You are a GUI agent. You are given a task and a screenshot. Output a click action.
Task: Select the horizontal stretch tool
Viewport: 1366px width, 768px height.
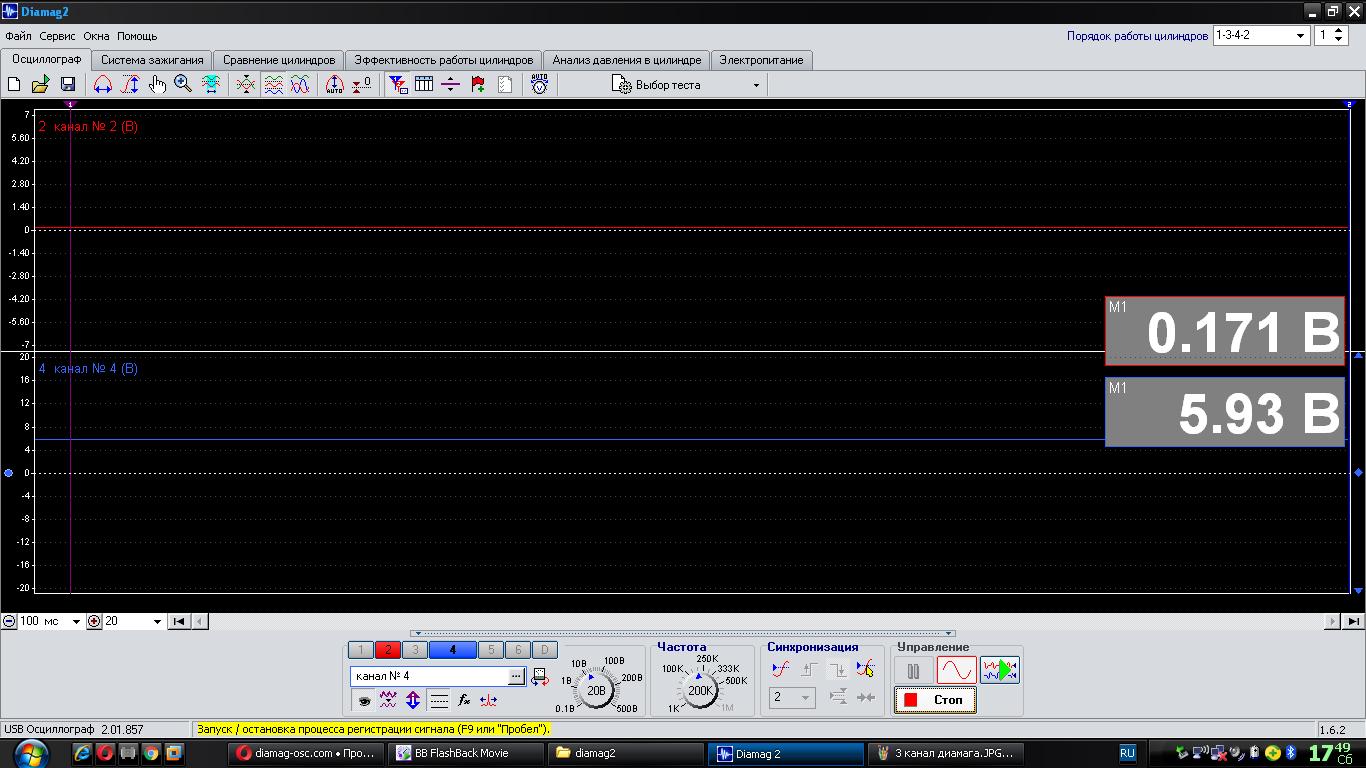click(x=103, y=85)
